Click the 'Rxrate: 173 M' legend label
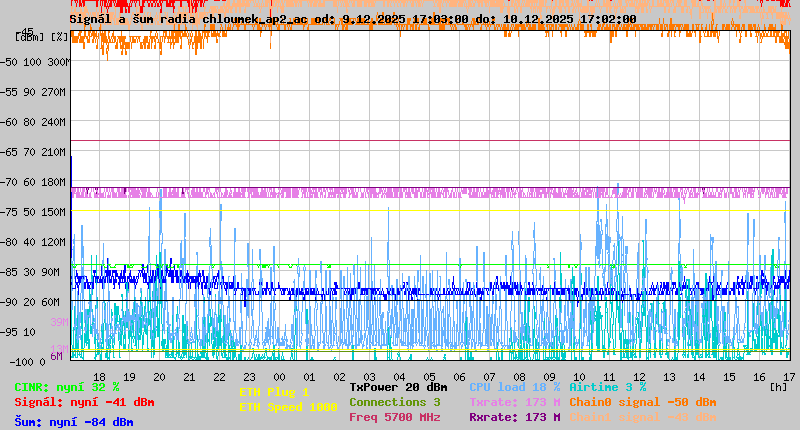The height and width of the screenshot is (430, 800). click(515, 417)
